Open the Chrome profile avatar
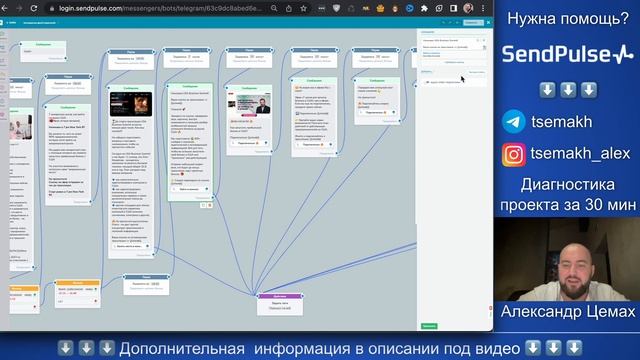Image resolution: width=640 pixels, height=360 pixels. pyautogui.click(x=468, y=8)
